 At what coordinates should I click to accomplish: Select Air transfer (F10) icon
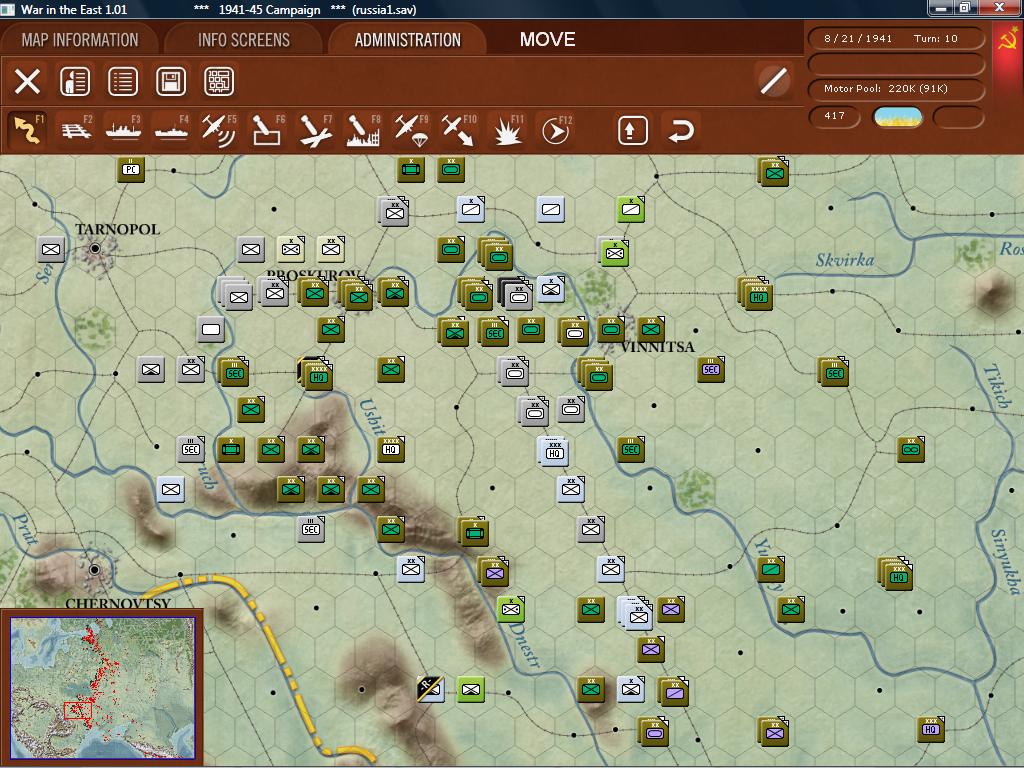point(459,129)
